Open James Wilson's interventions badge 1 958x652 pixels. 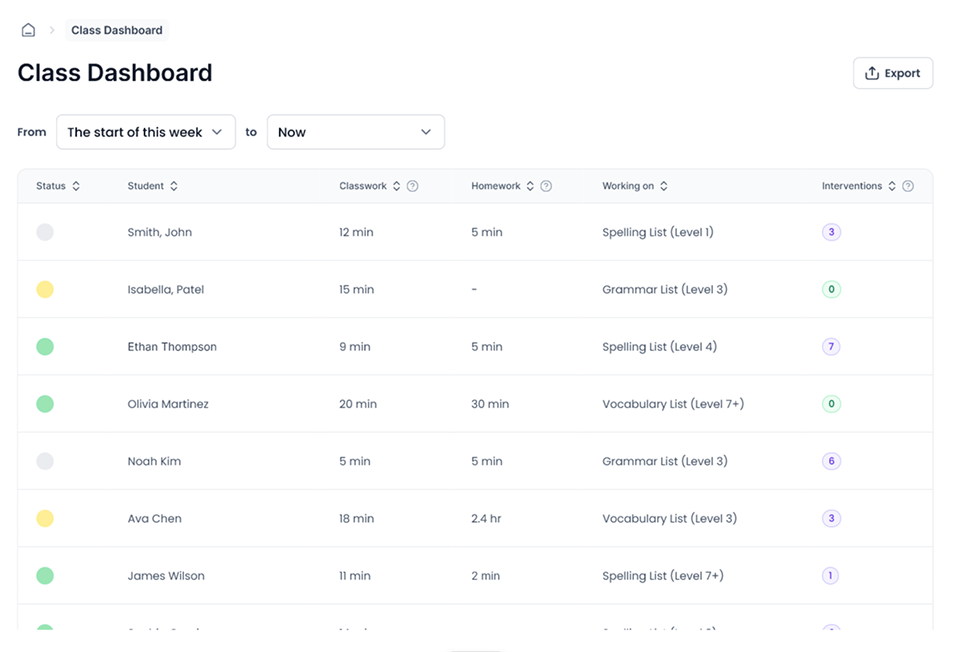tap(830, 576)
